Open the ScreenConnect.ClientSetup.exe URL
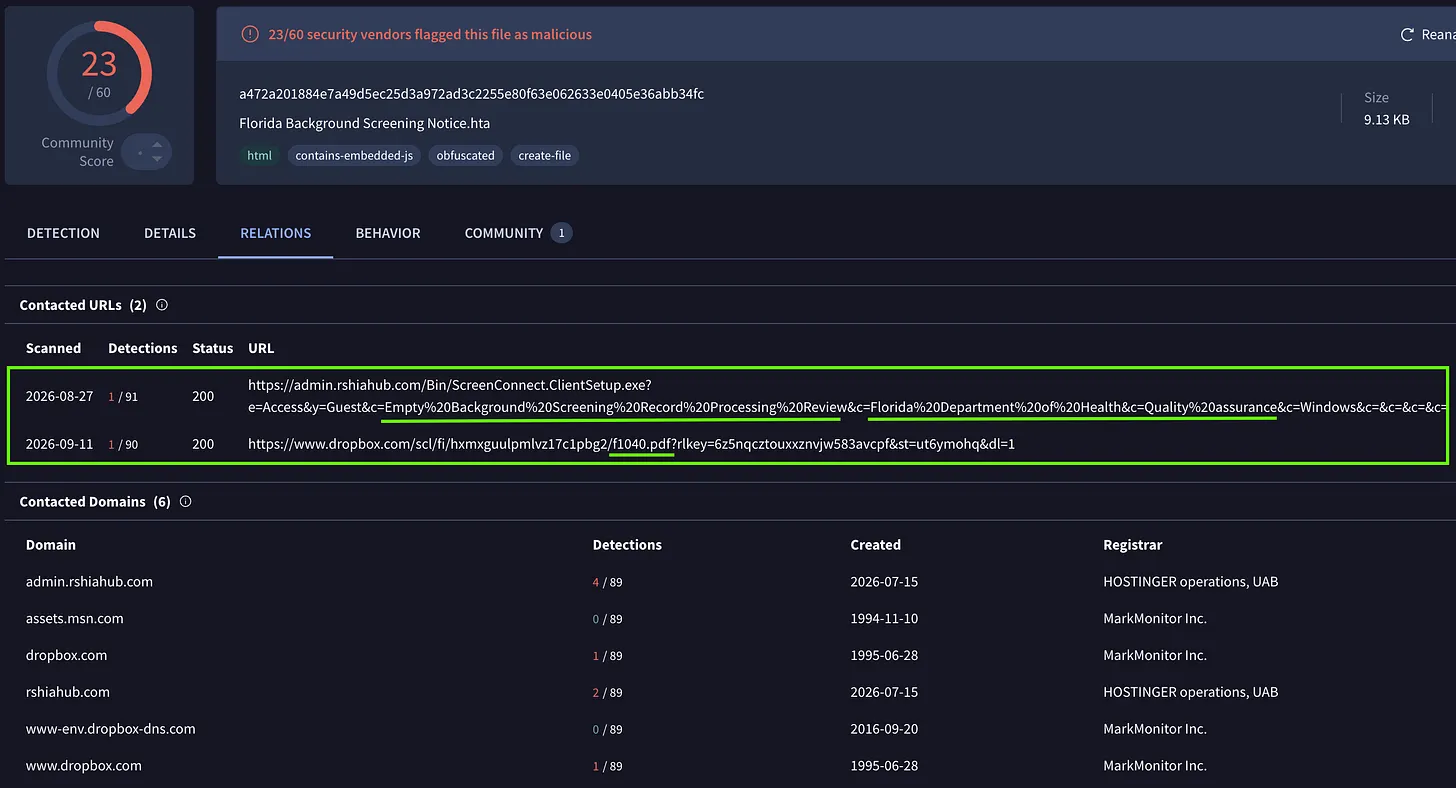This screenshot has width=1456, height=788. [847, 396]
